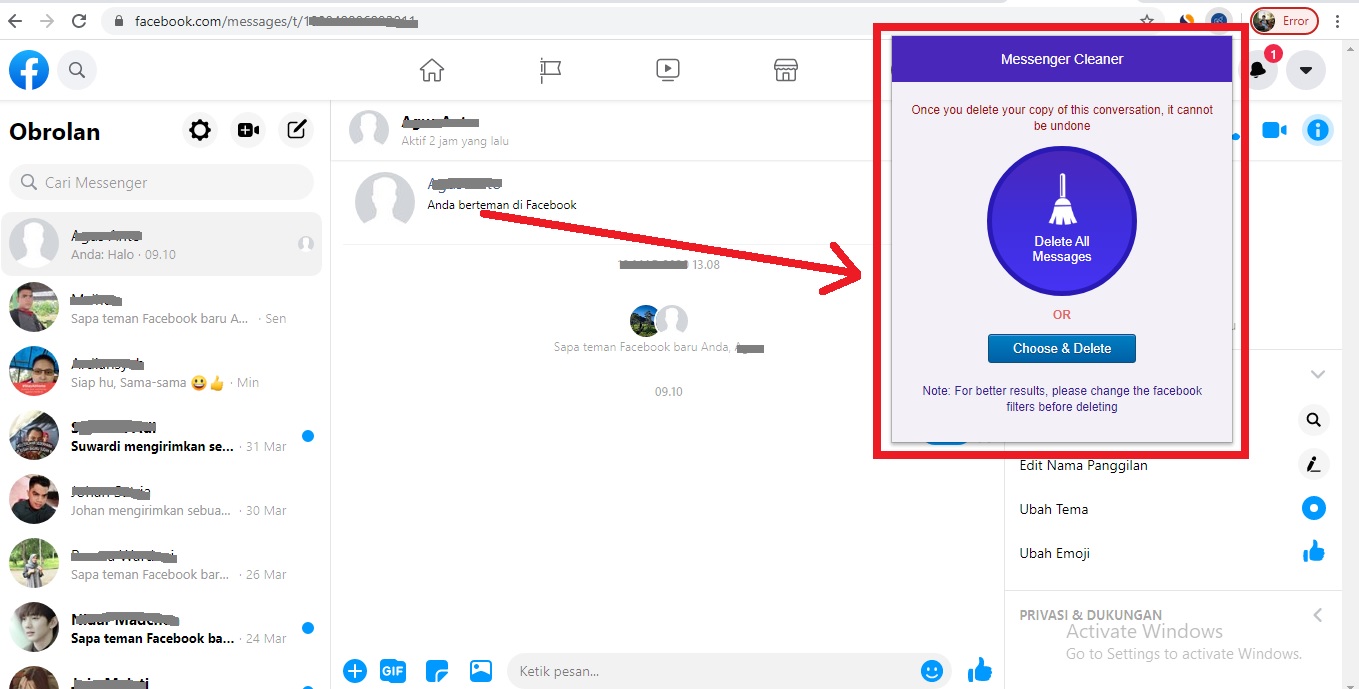Click Edit Nama Panggilan text
This screenshot has height=689, width=1359.
(1083, 465)
